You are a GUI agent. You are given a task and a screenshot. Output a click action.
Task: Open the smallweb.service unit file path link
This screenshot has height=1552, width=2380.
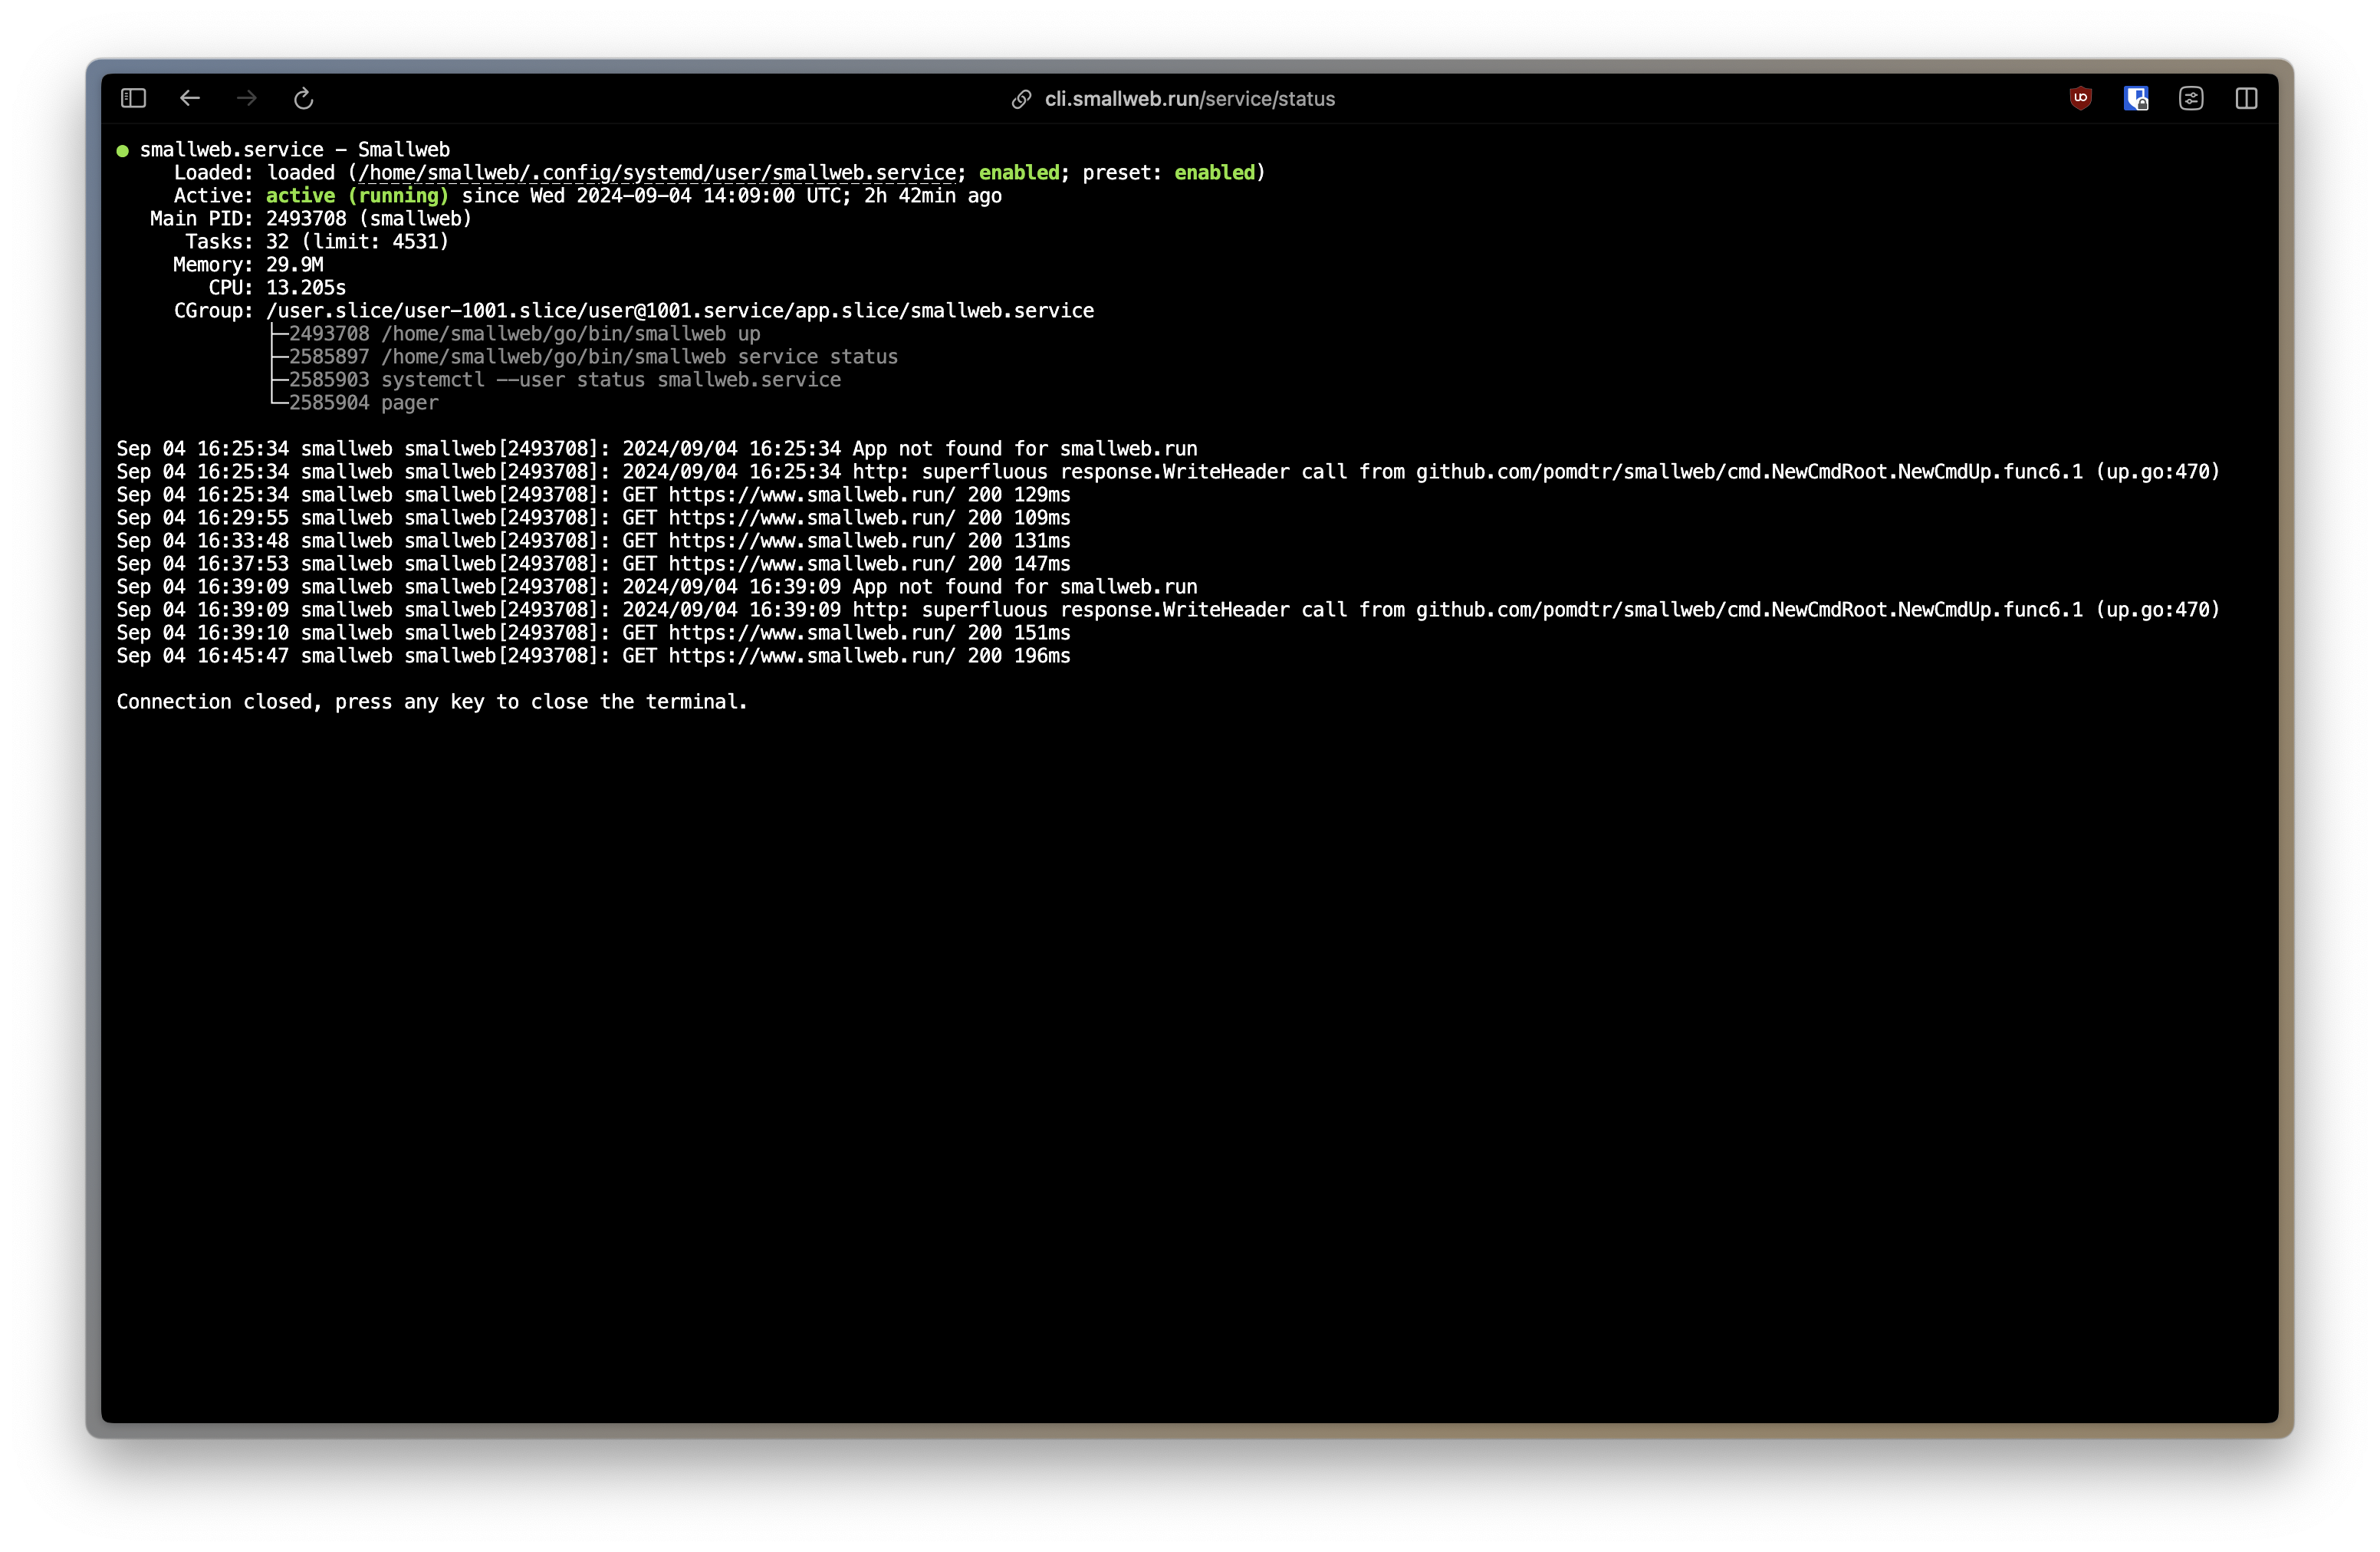tap(657, 173)
